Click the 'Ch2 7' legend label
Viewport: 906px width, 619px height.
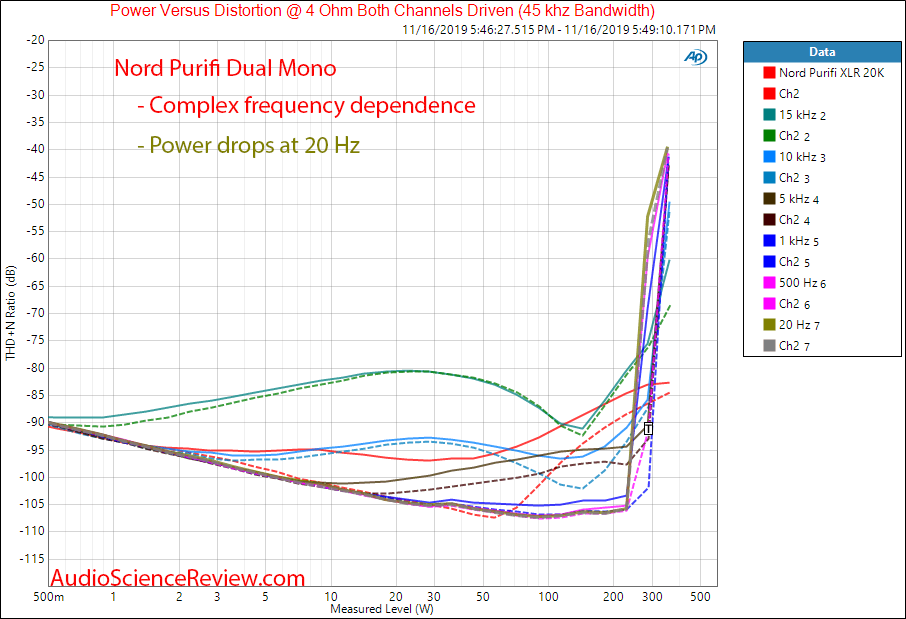pyautogui.click(x=794, y=346)
